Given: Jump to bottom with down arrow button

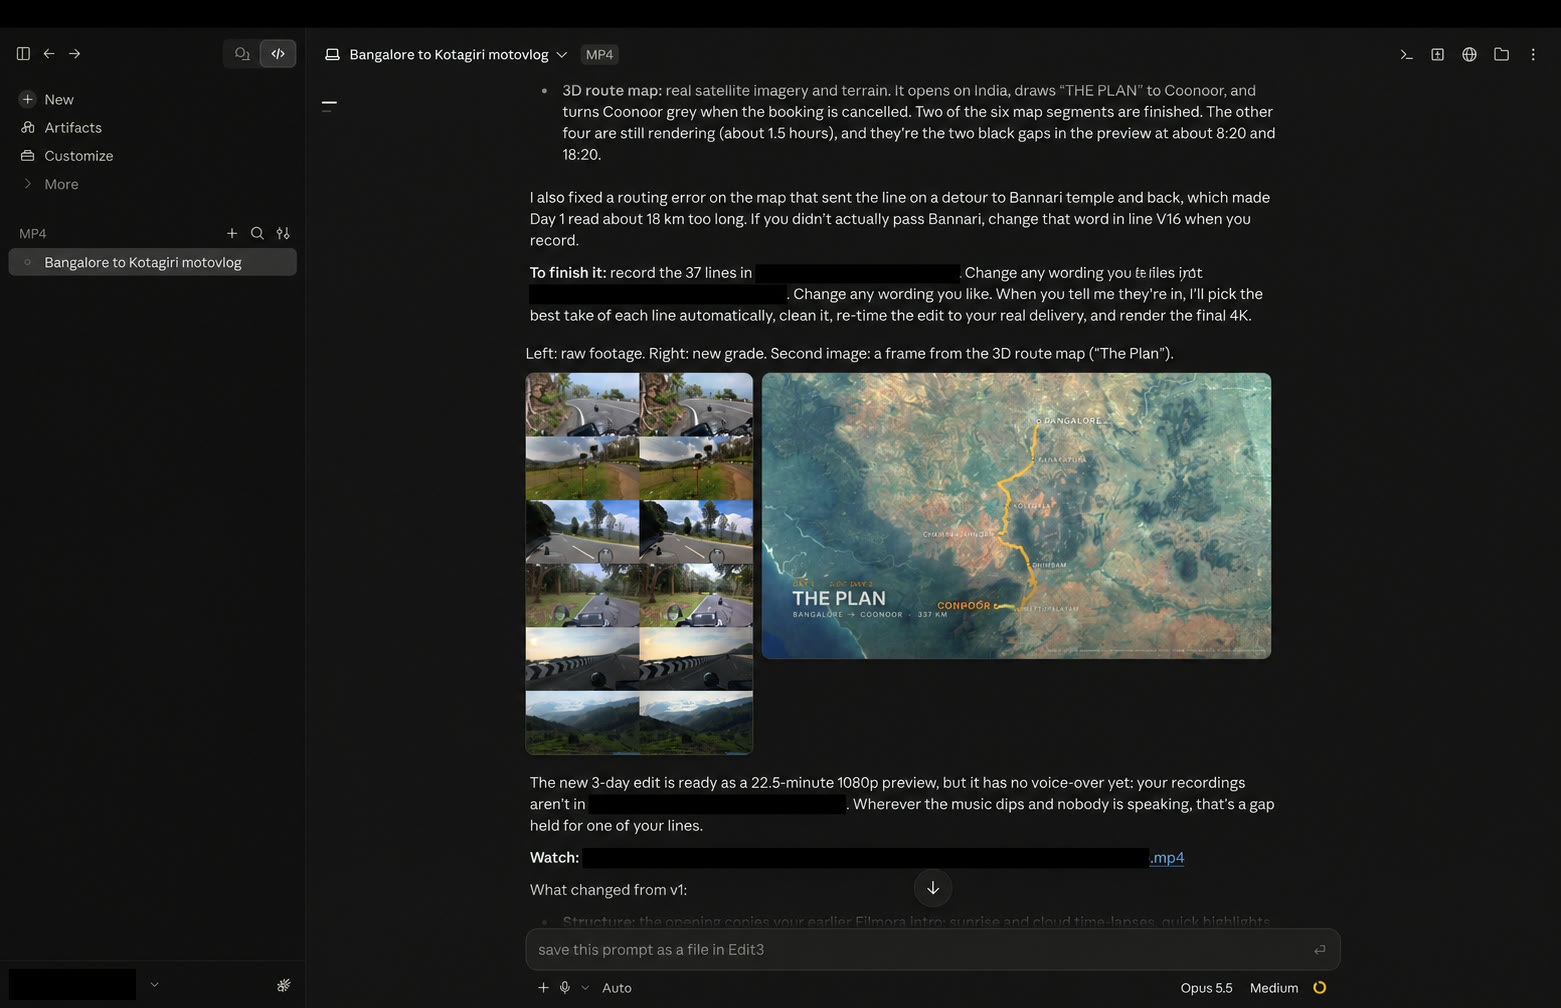Looking at the screenshot, I should [933, 888].
